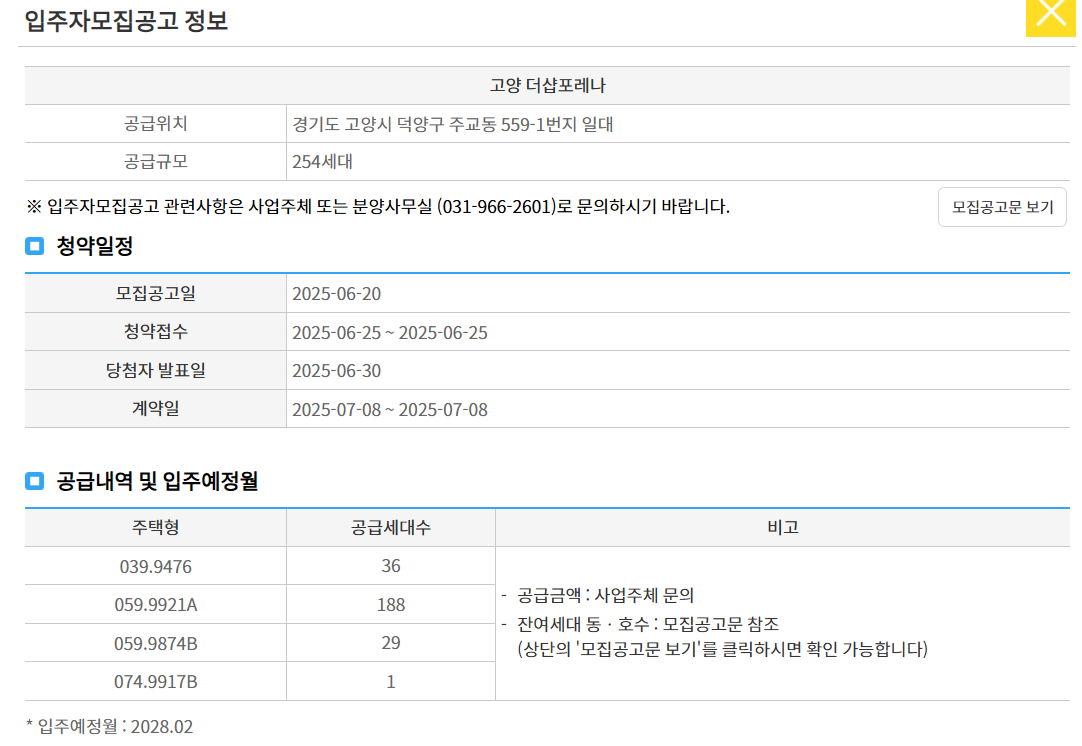Select the 청약접수 period row
1082x746 pixels.
point(389,332)
